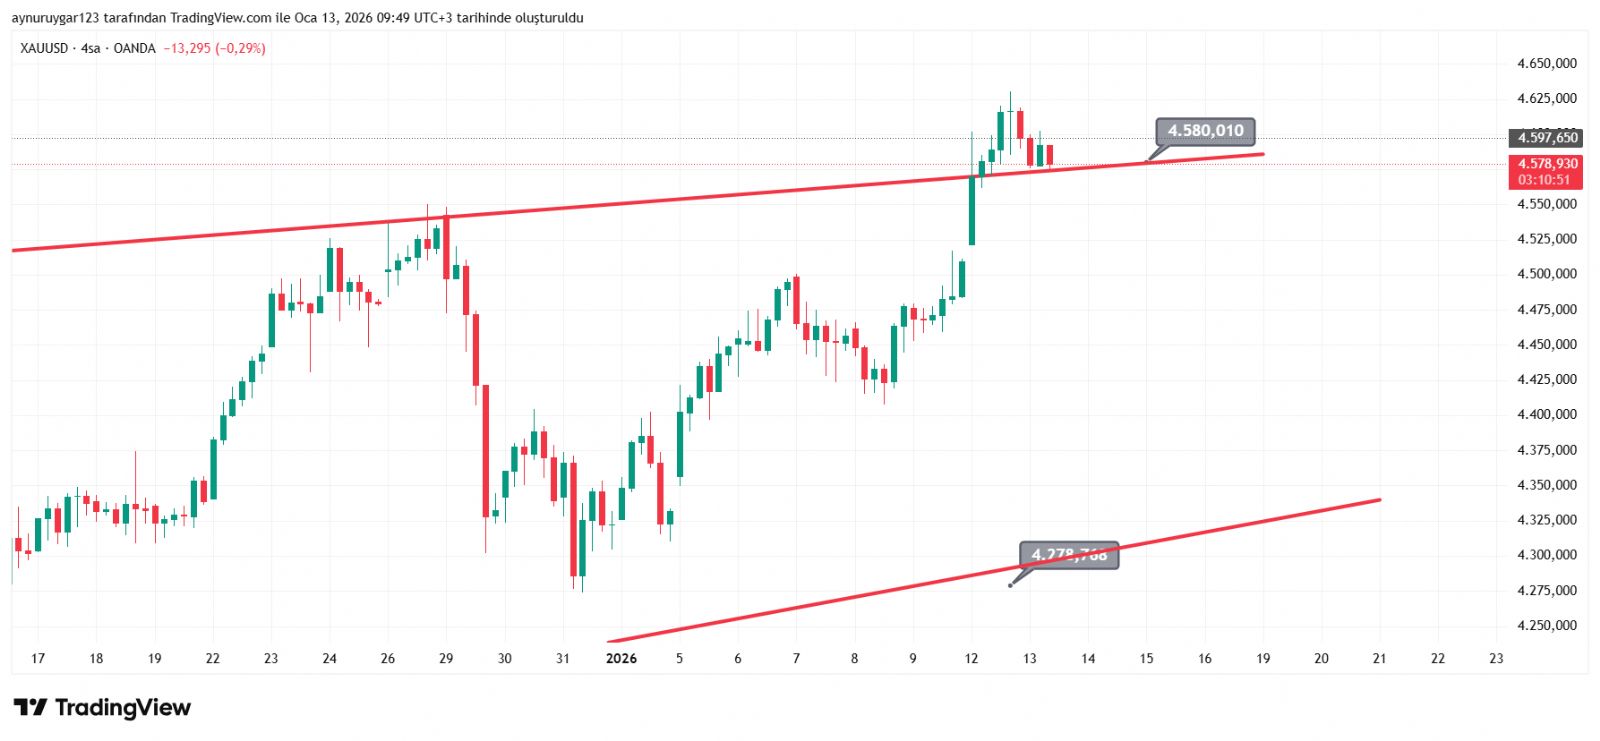Click the TradingView logo icon
The image size is (1600, 741).
31,708
